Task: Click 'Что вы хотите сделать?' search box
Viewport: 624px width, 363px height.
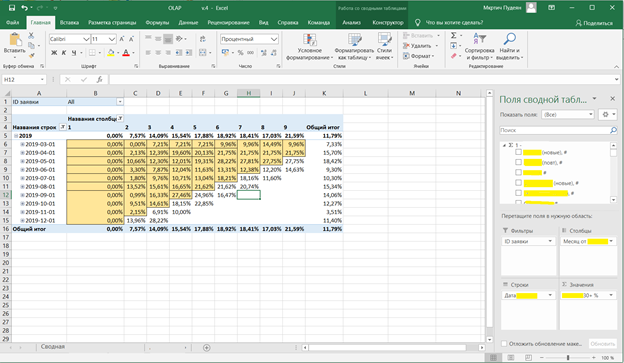Action: tap(454, 23)
